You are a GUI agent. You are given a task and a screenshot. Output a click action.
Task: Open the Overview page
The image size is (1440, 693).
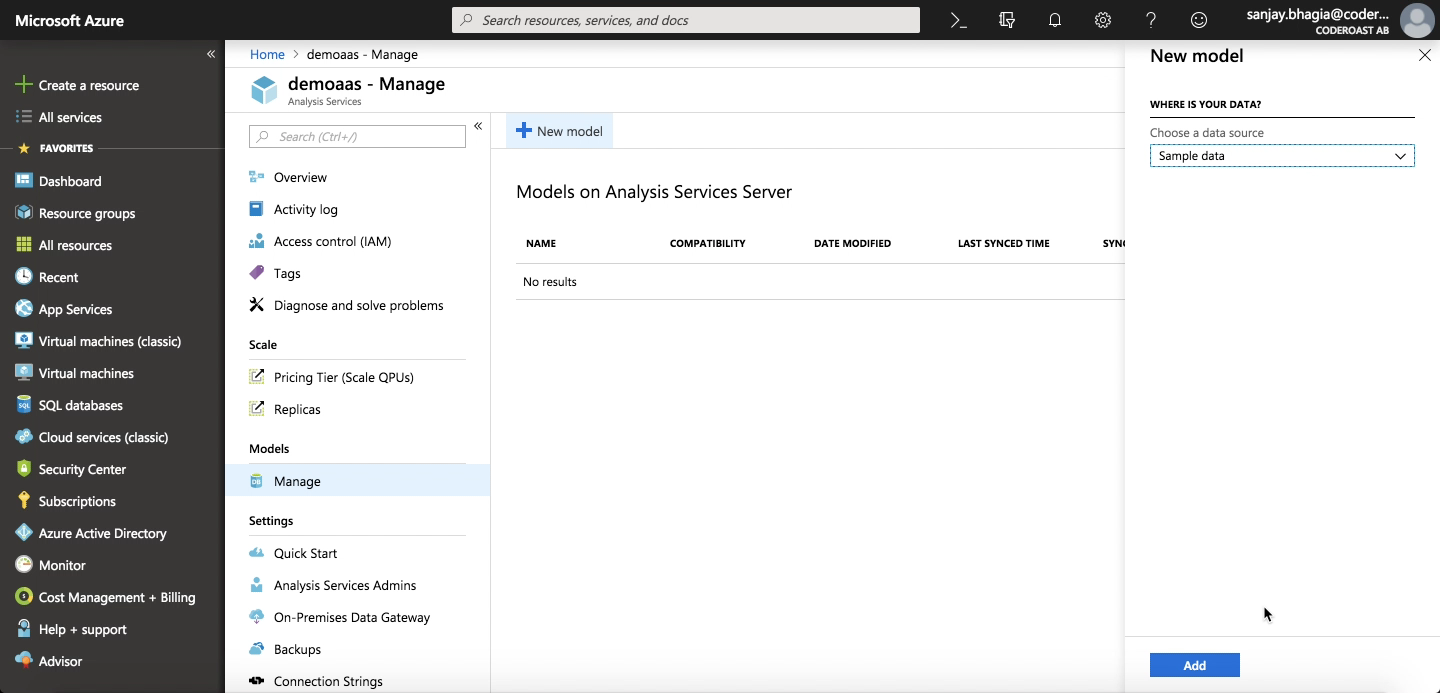[x=300, y=177]
